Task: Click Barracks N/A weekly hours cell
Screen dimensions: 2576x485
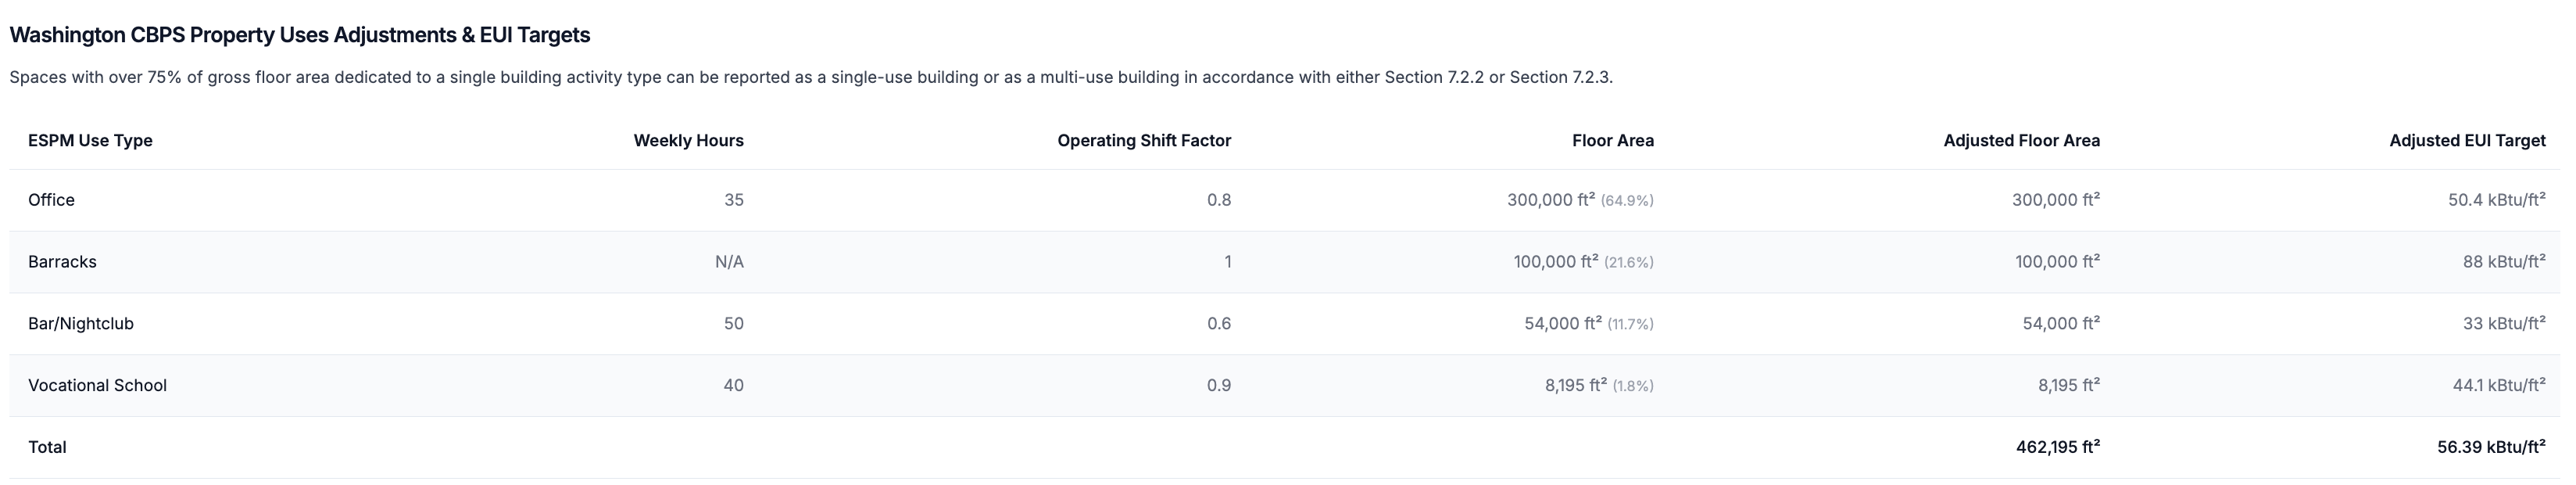Action: point(729,262)
